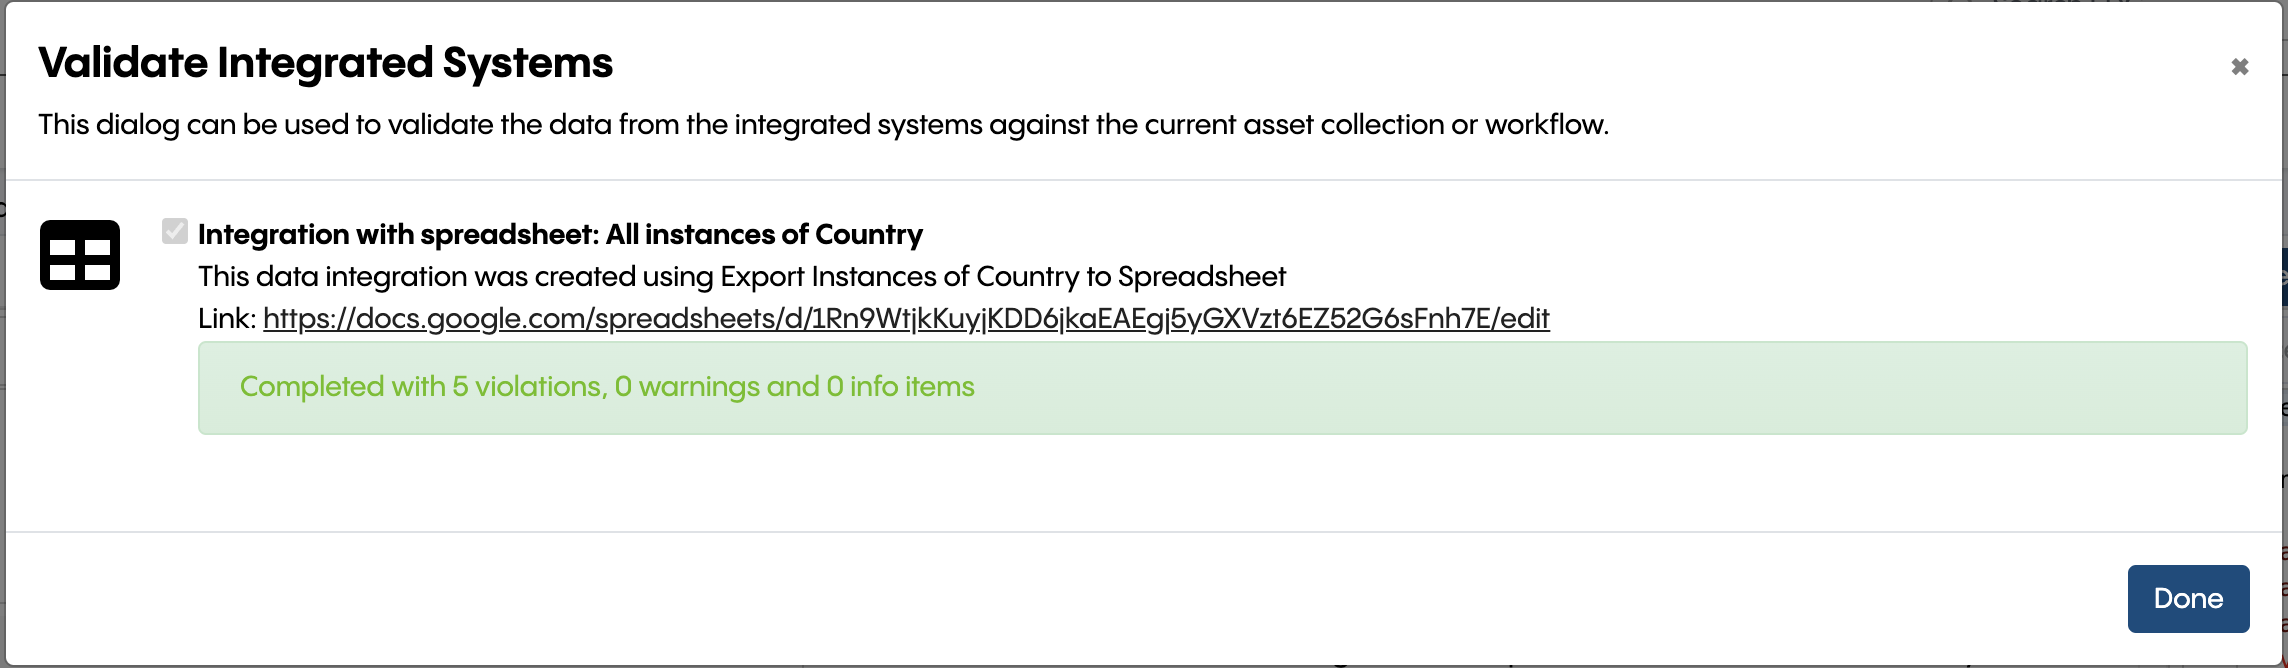This screenshot has width=2288, height=668.
Task: Click 'Completed with 5 violations' message text
Action: coord(605,387)
